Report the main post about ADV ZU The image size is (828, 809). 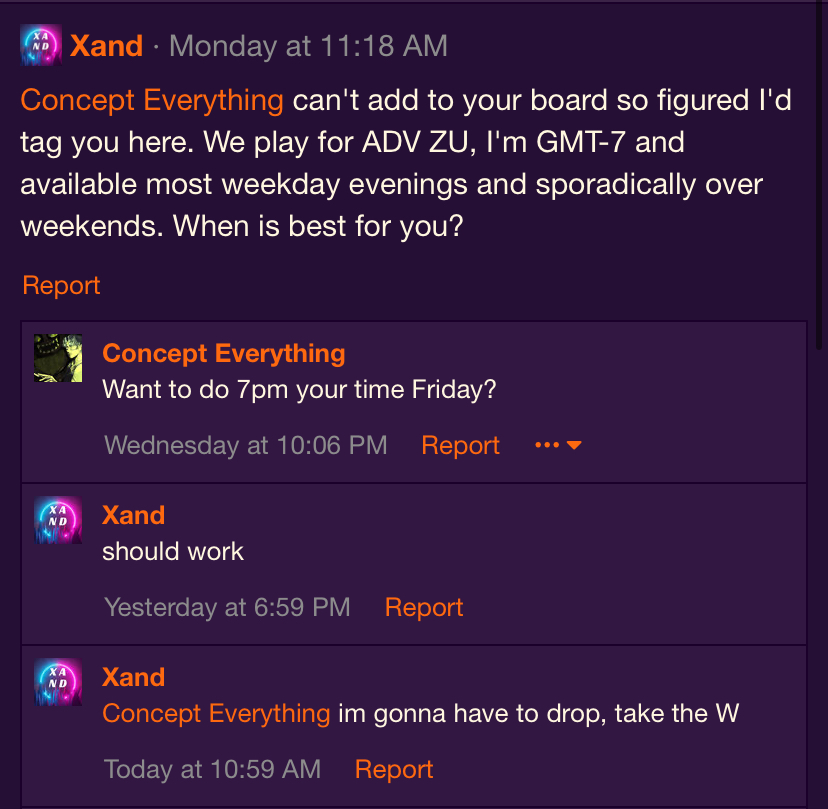point(61,285)
